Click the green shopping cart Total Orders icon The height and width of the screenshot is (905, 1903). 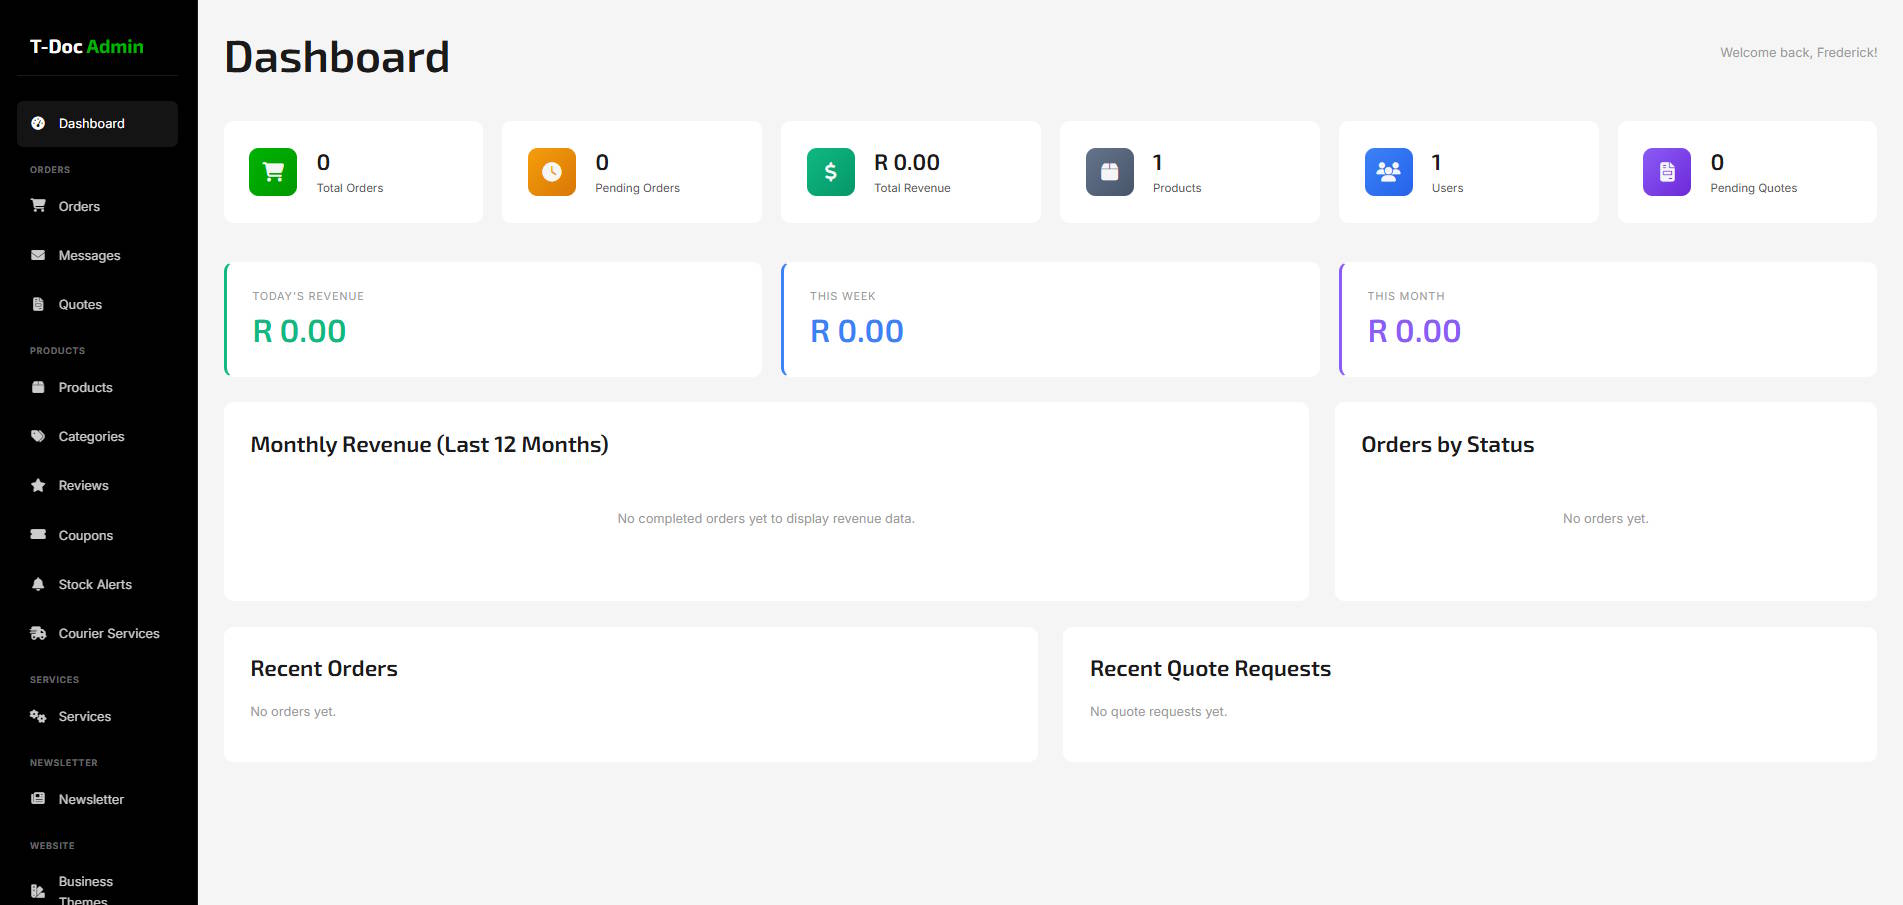pyautogui.click(x=272, y=172)
